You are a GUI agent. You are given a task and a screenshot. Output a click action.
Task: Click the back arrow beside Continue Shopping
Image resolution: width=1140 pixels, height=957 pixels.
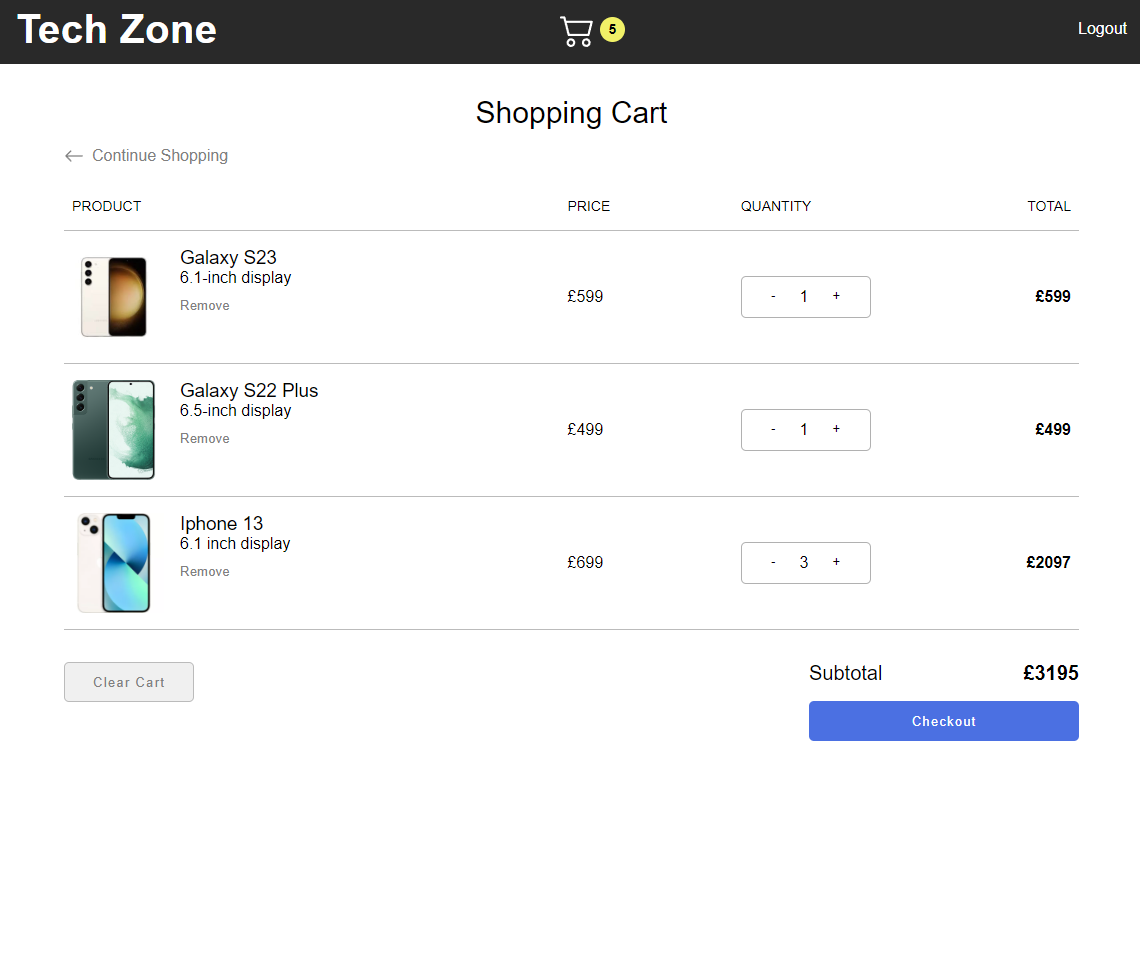tap(73, 156)
